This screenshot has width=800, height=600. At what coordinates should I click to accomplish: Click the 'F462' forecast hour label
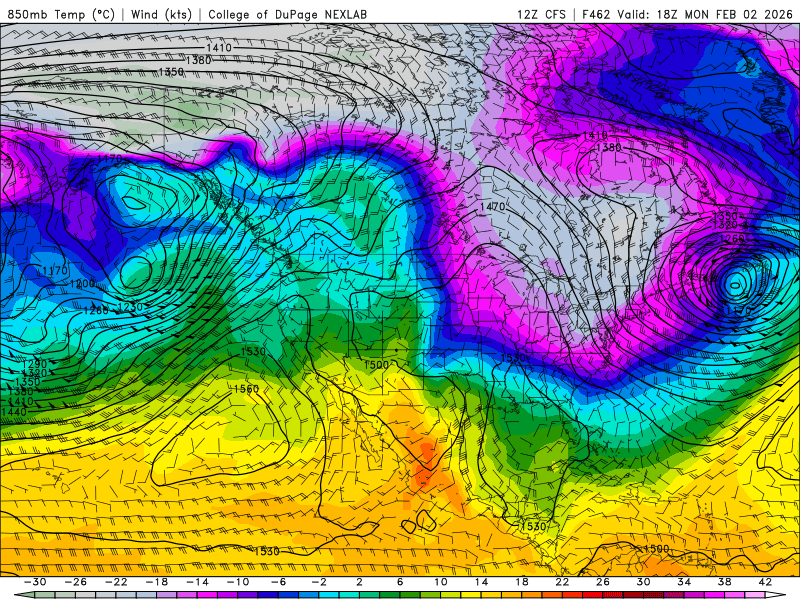[x=596, y=14]
